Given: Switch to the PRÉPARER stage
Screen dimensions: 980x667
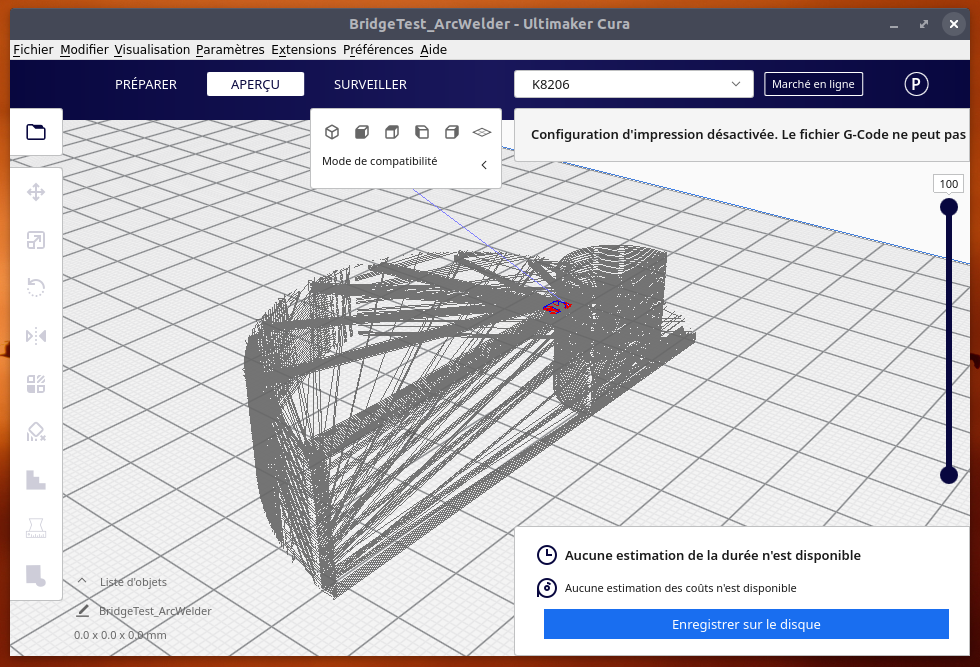Looking at the screenshot, I should [146, 84].
